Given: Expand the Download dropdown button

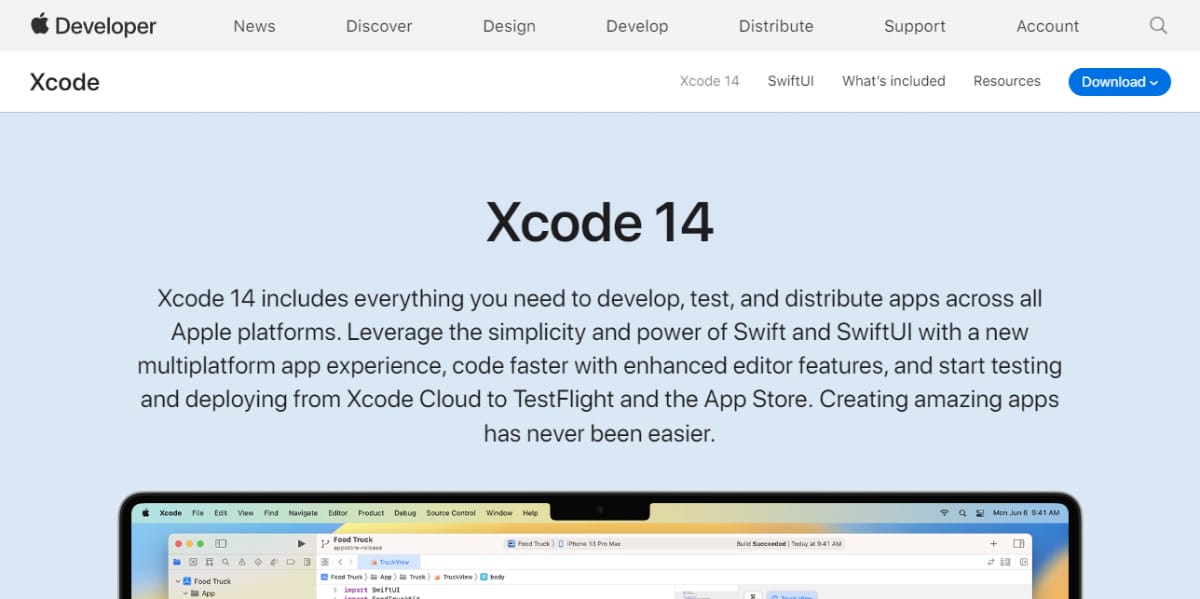Looking at the screenshot, I should [x=1119, y=82].
